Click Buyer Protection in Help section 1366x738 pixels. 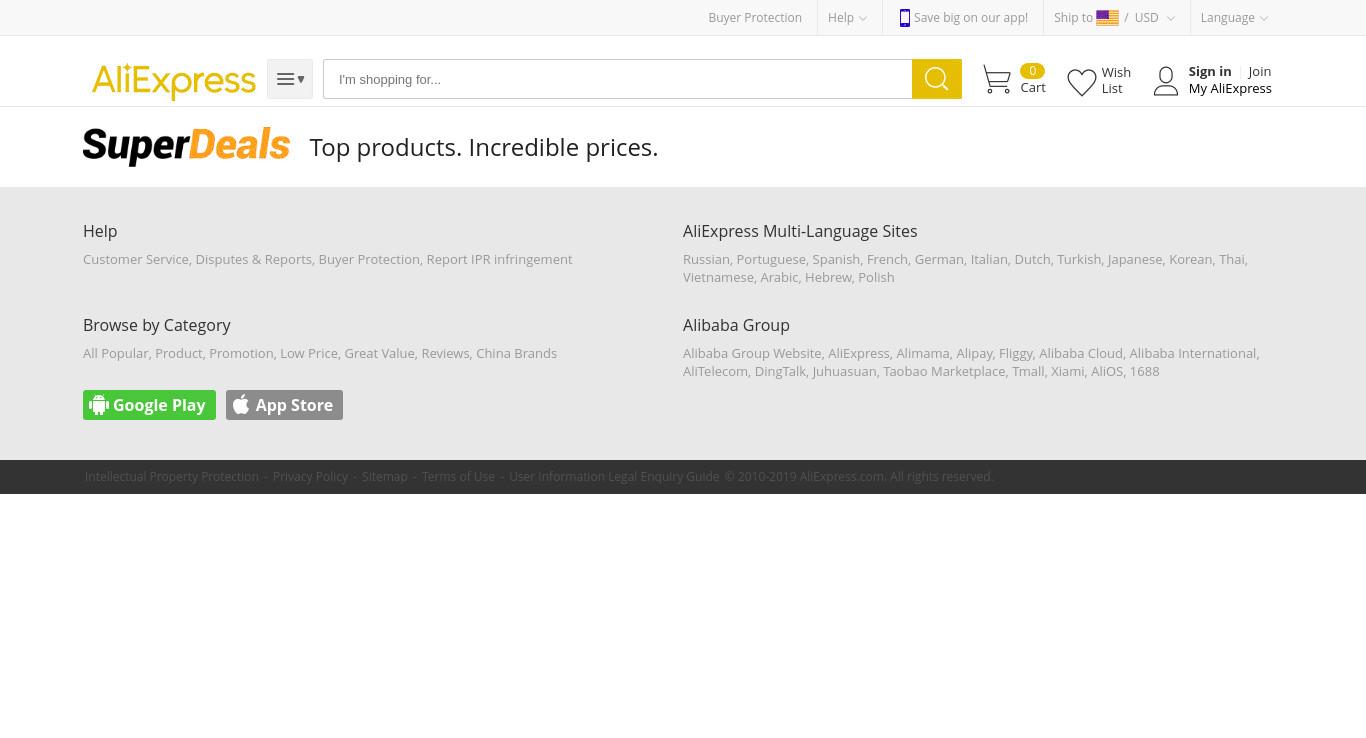click(x=369, y=259)
